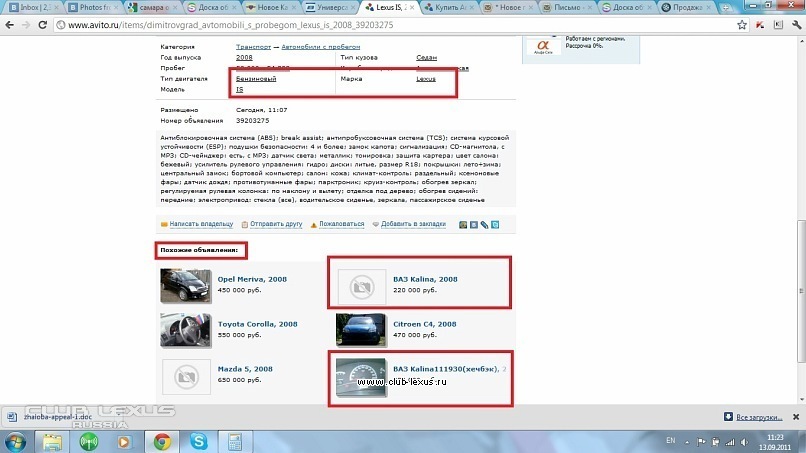Open Skype from the taskbar
Image resolution: width=806 pixels, height=453 pixels.
click(198, 441)
